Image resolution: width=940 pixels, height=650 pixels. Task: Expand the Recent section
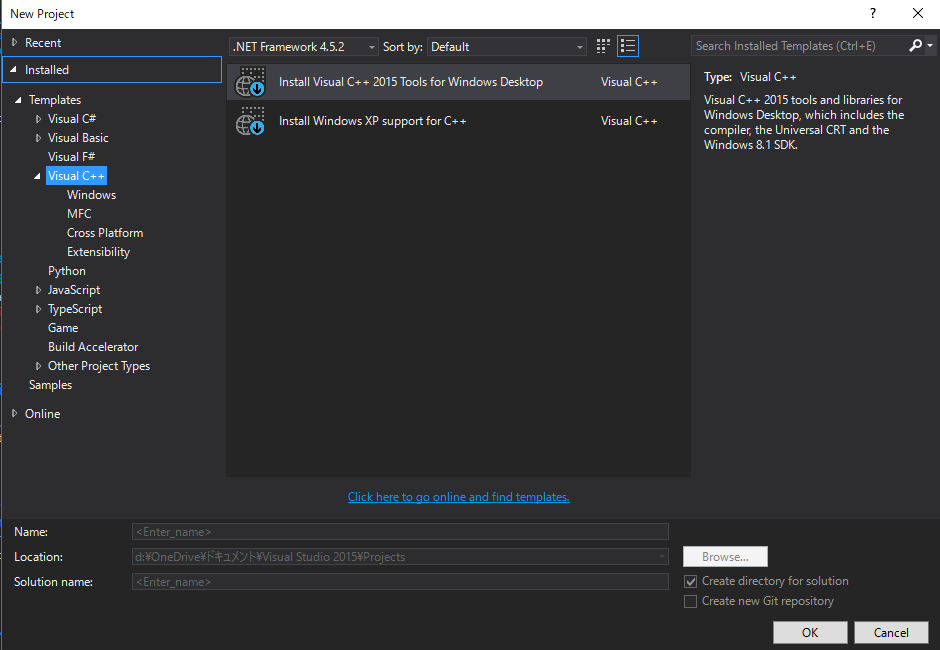pyautogui.click(x=15, y=43)
